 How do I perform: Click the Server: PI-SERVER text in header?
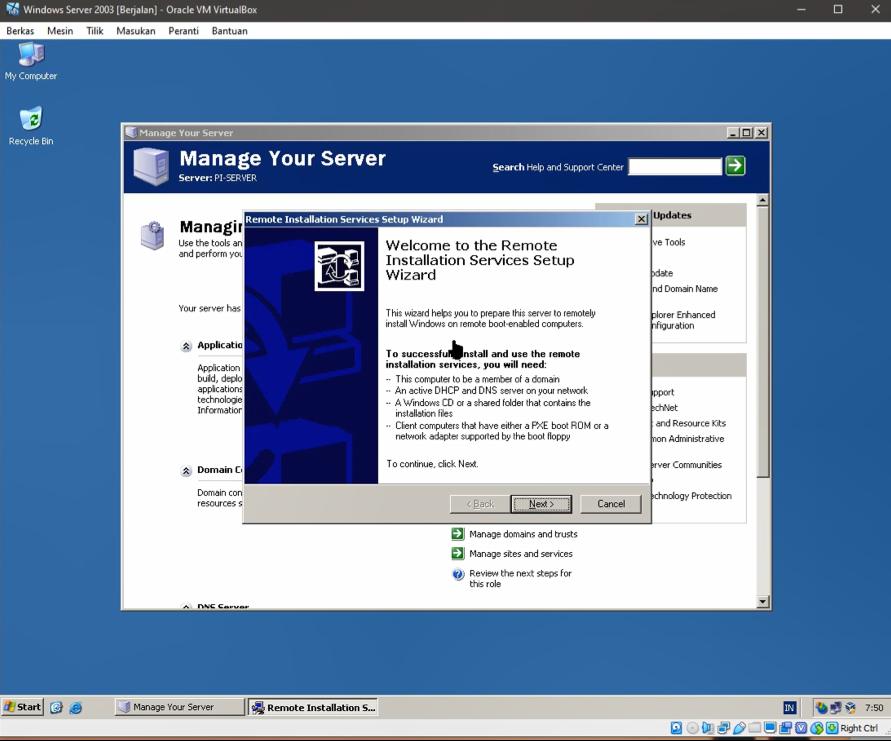click(218, 177)
